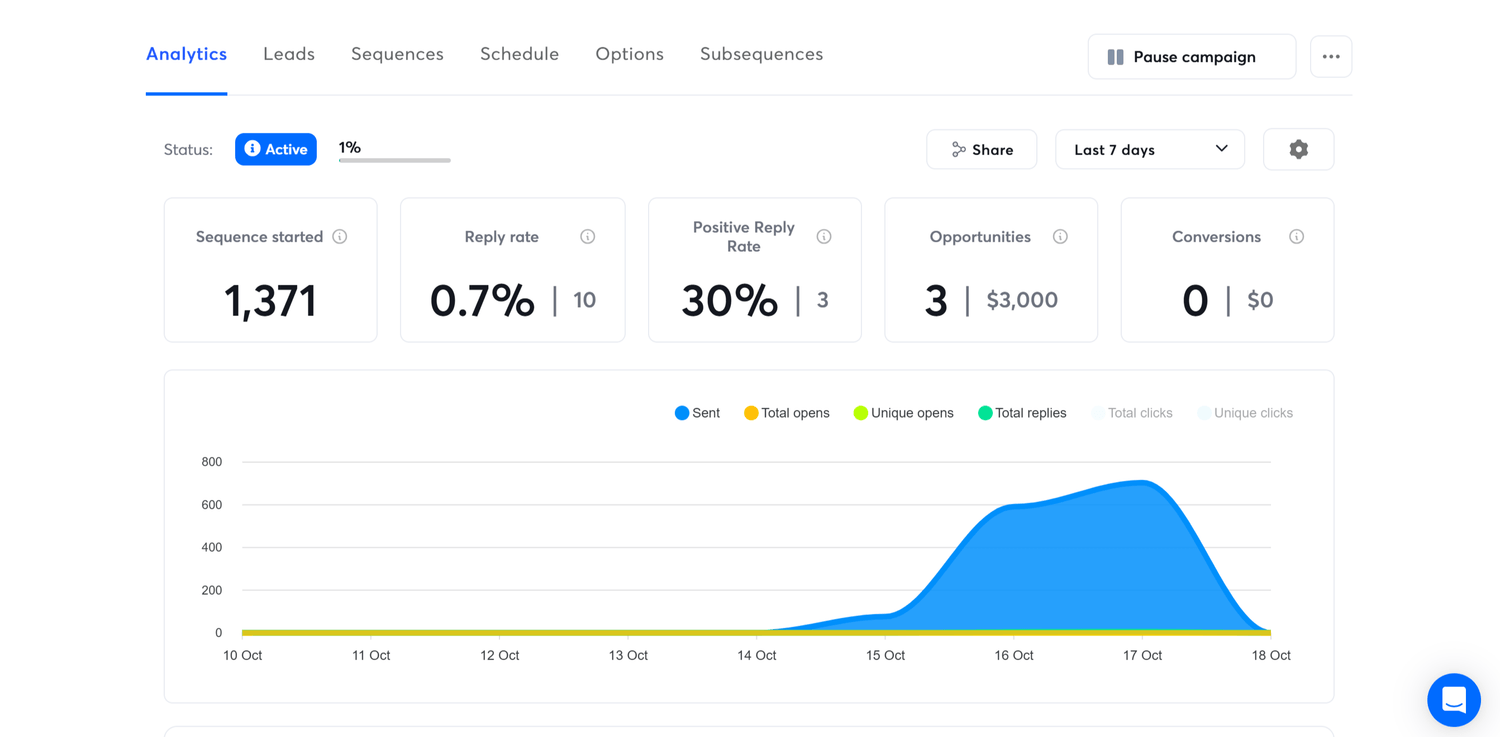Toggle Total opens series in legend
Screen dimensions: 1500x737
pyautogui.click(x=786, y=413)
